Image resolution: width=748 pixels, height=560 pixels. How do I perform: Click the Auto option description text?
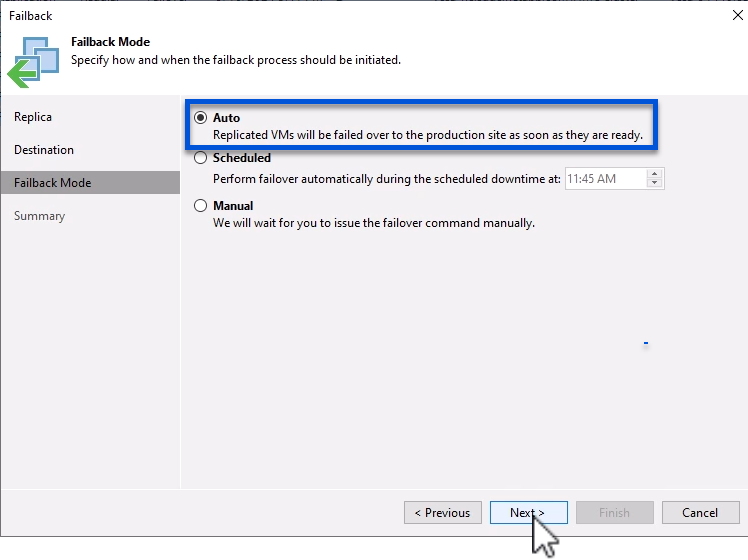tap(427, 135)
